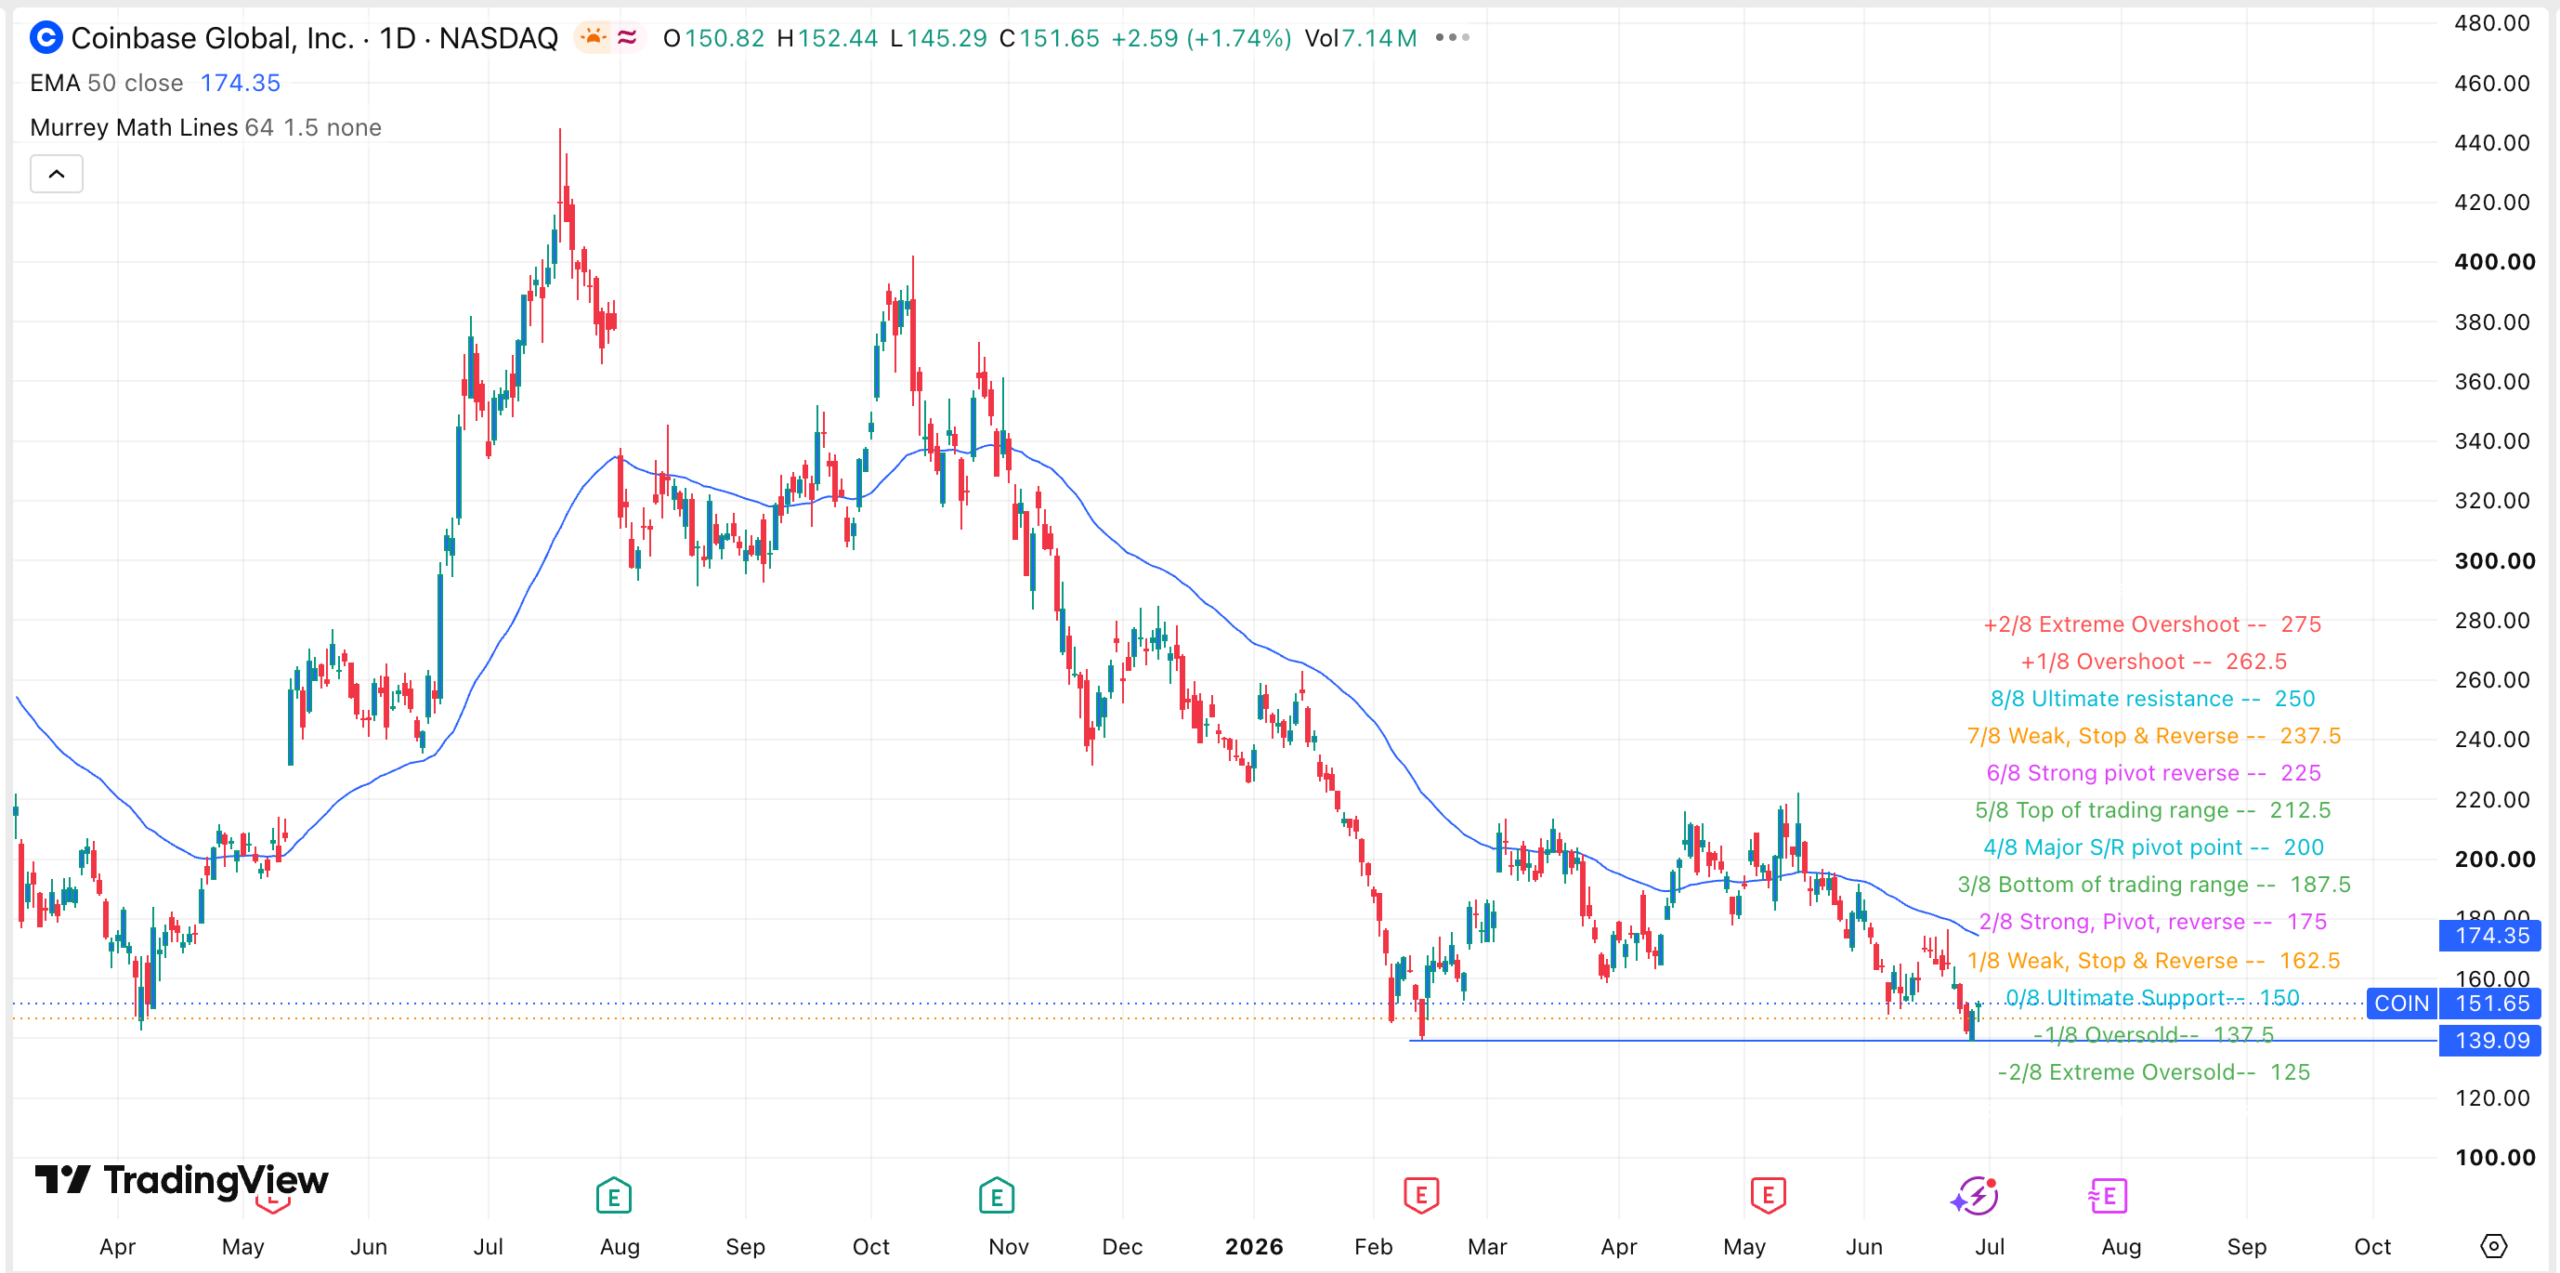2560x1273 pixels.
Task: Click the '8/8 Ultimate resistance -- 250' label
Action: click(2152, 699)
